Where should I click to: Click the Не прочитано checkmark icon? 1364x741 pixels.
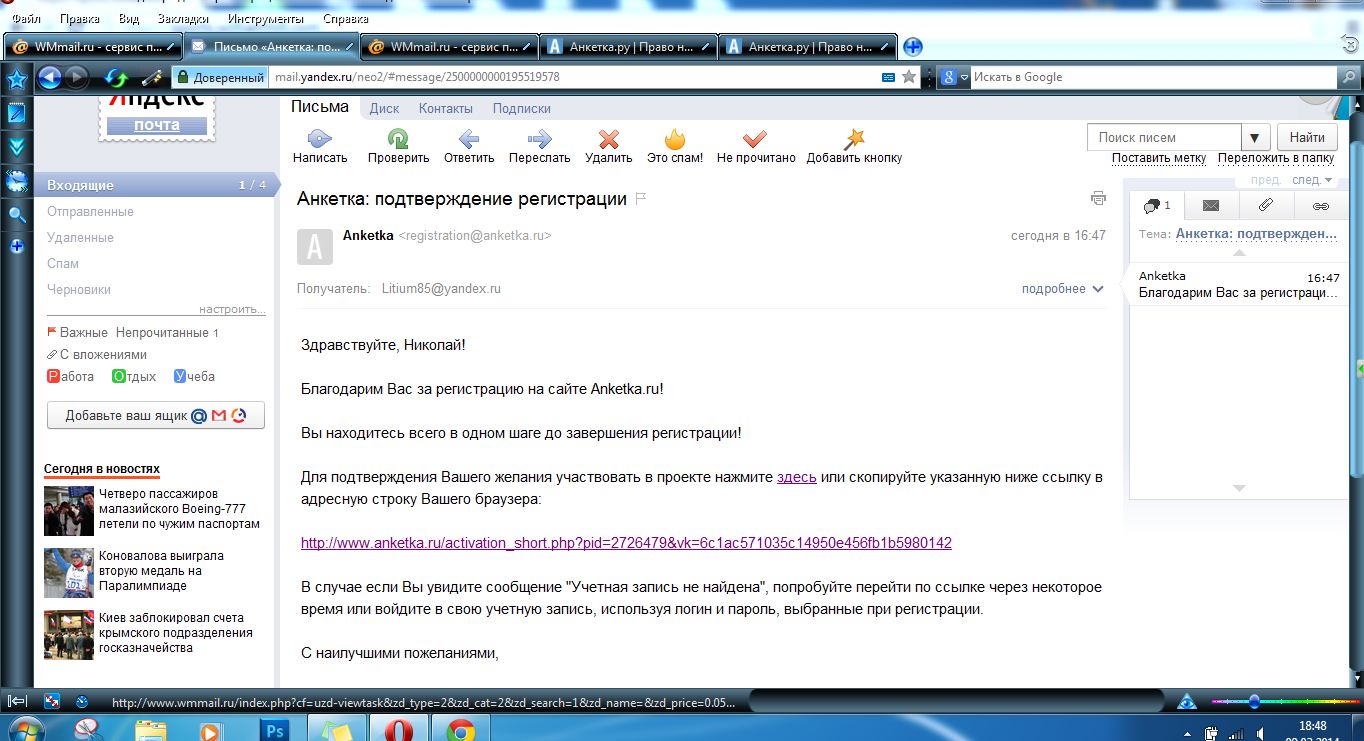[x=755, y=138]
